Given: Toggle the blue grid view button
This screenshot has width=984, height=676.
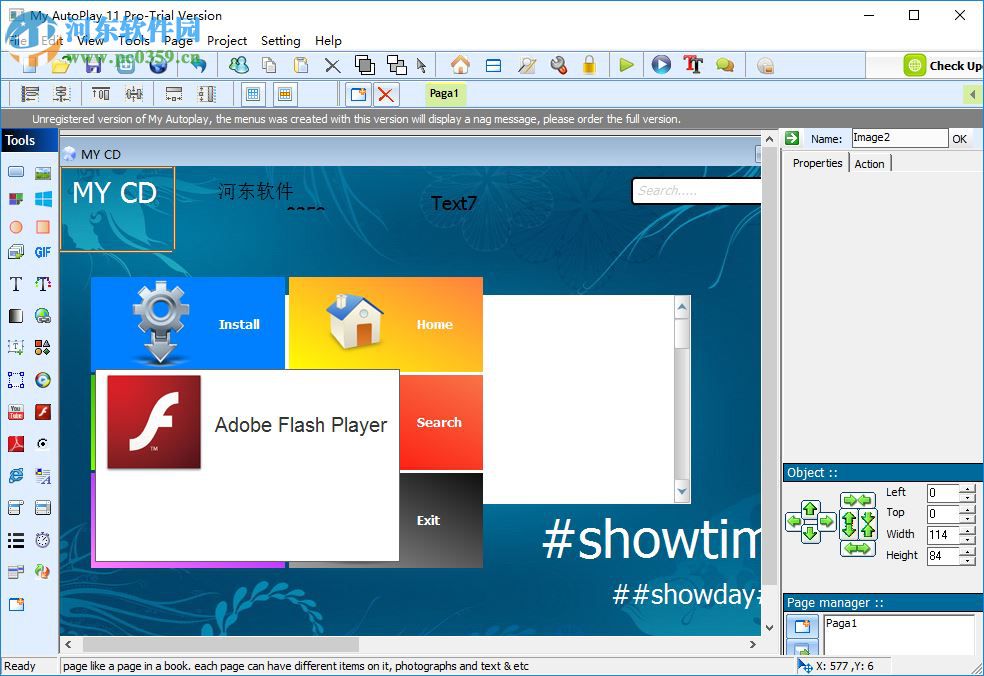Looking at the screenshot, I should coord(253,94).
